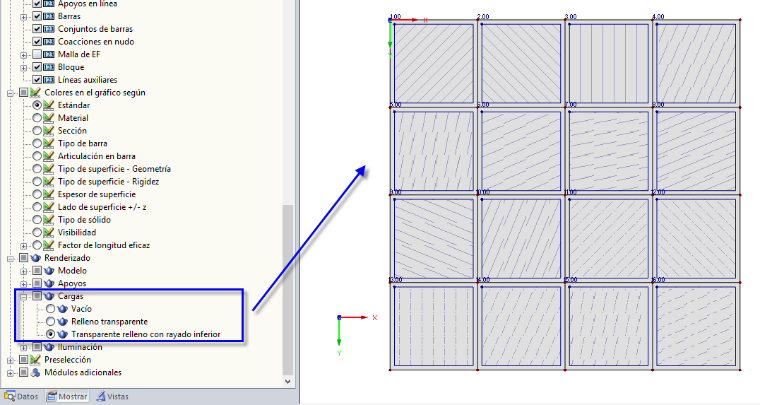Click the Líneas auxiliares numbering icon
The width and height of the screenshot is (760, 405).
coord(49,79)
